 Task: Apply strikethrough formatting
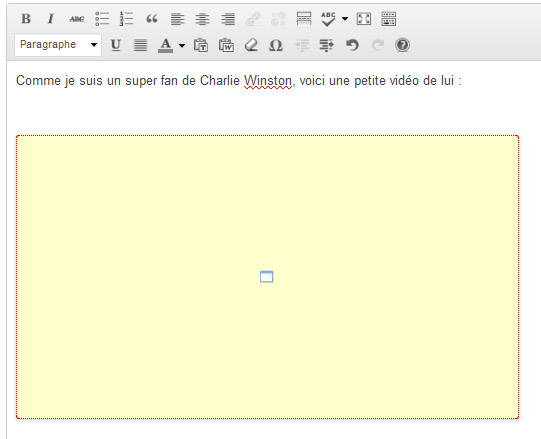tap(77, 19)
